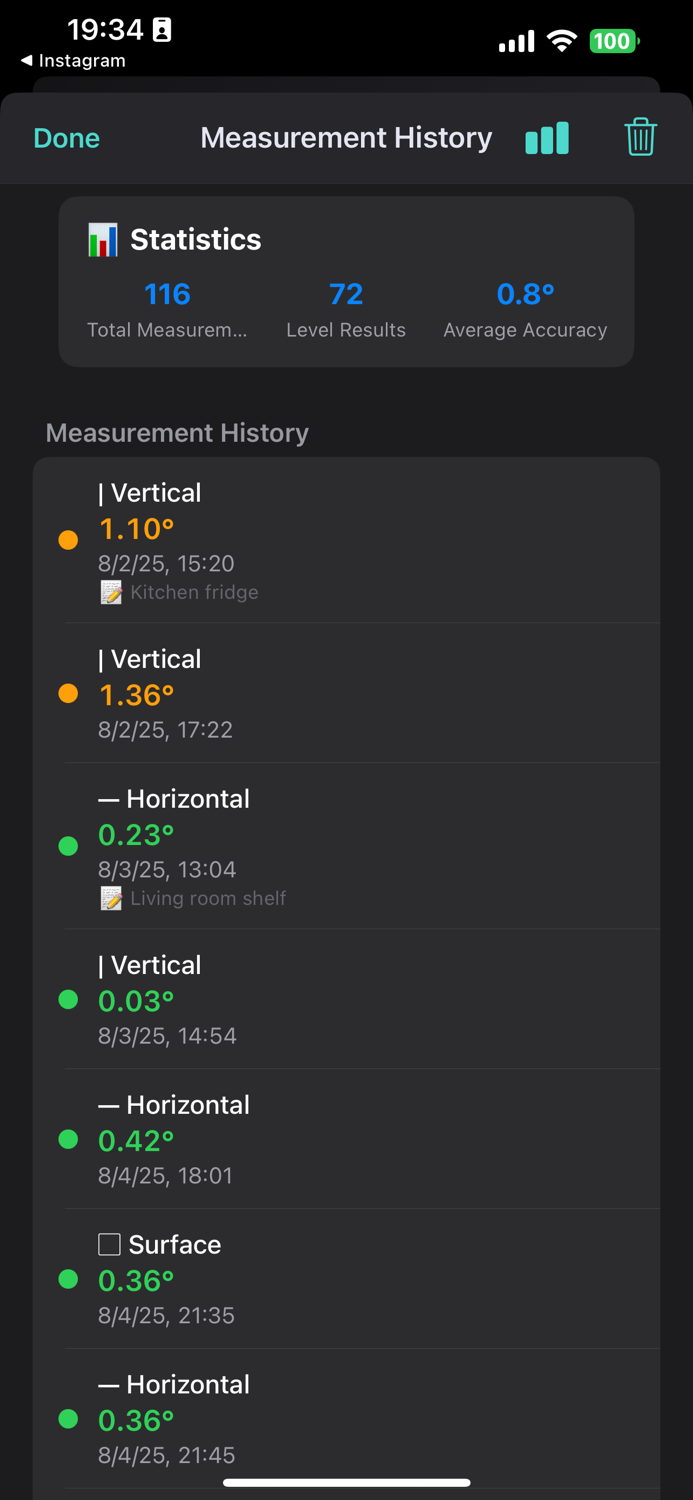Select the 0.36° Surface measurement entry
This screenshot has width=693, height=1500.
coord(346,1279)
